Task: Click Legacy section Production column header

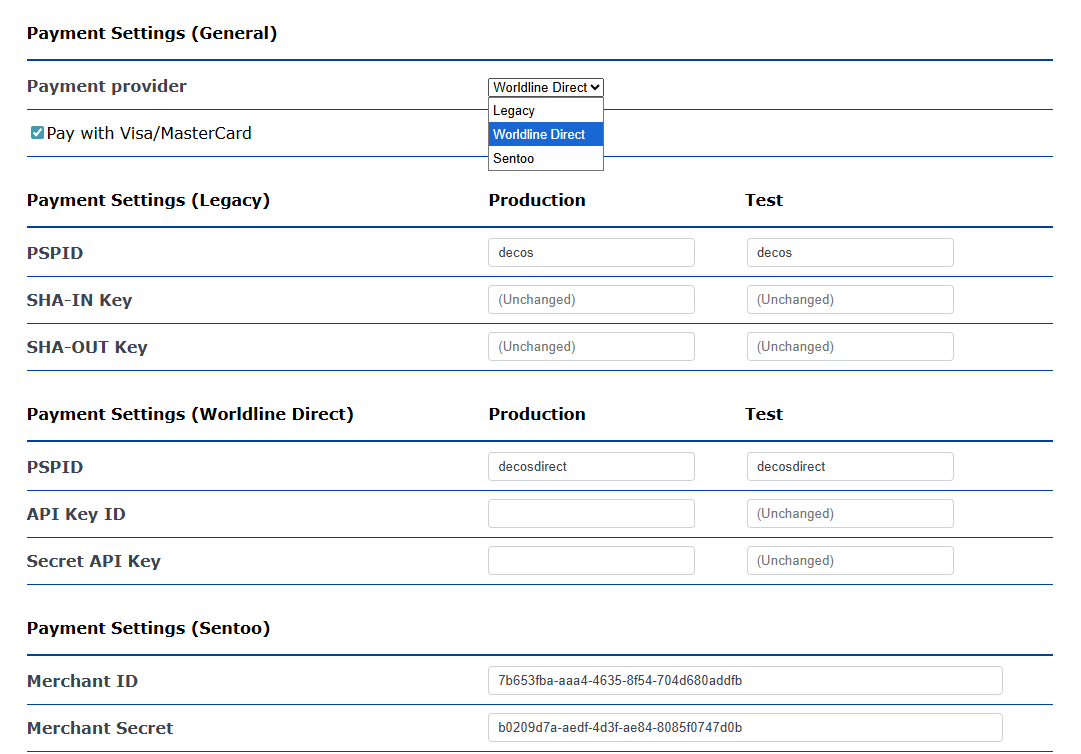Action: coord(537,200)
